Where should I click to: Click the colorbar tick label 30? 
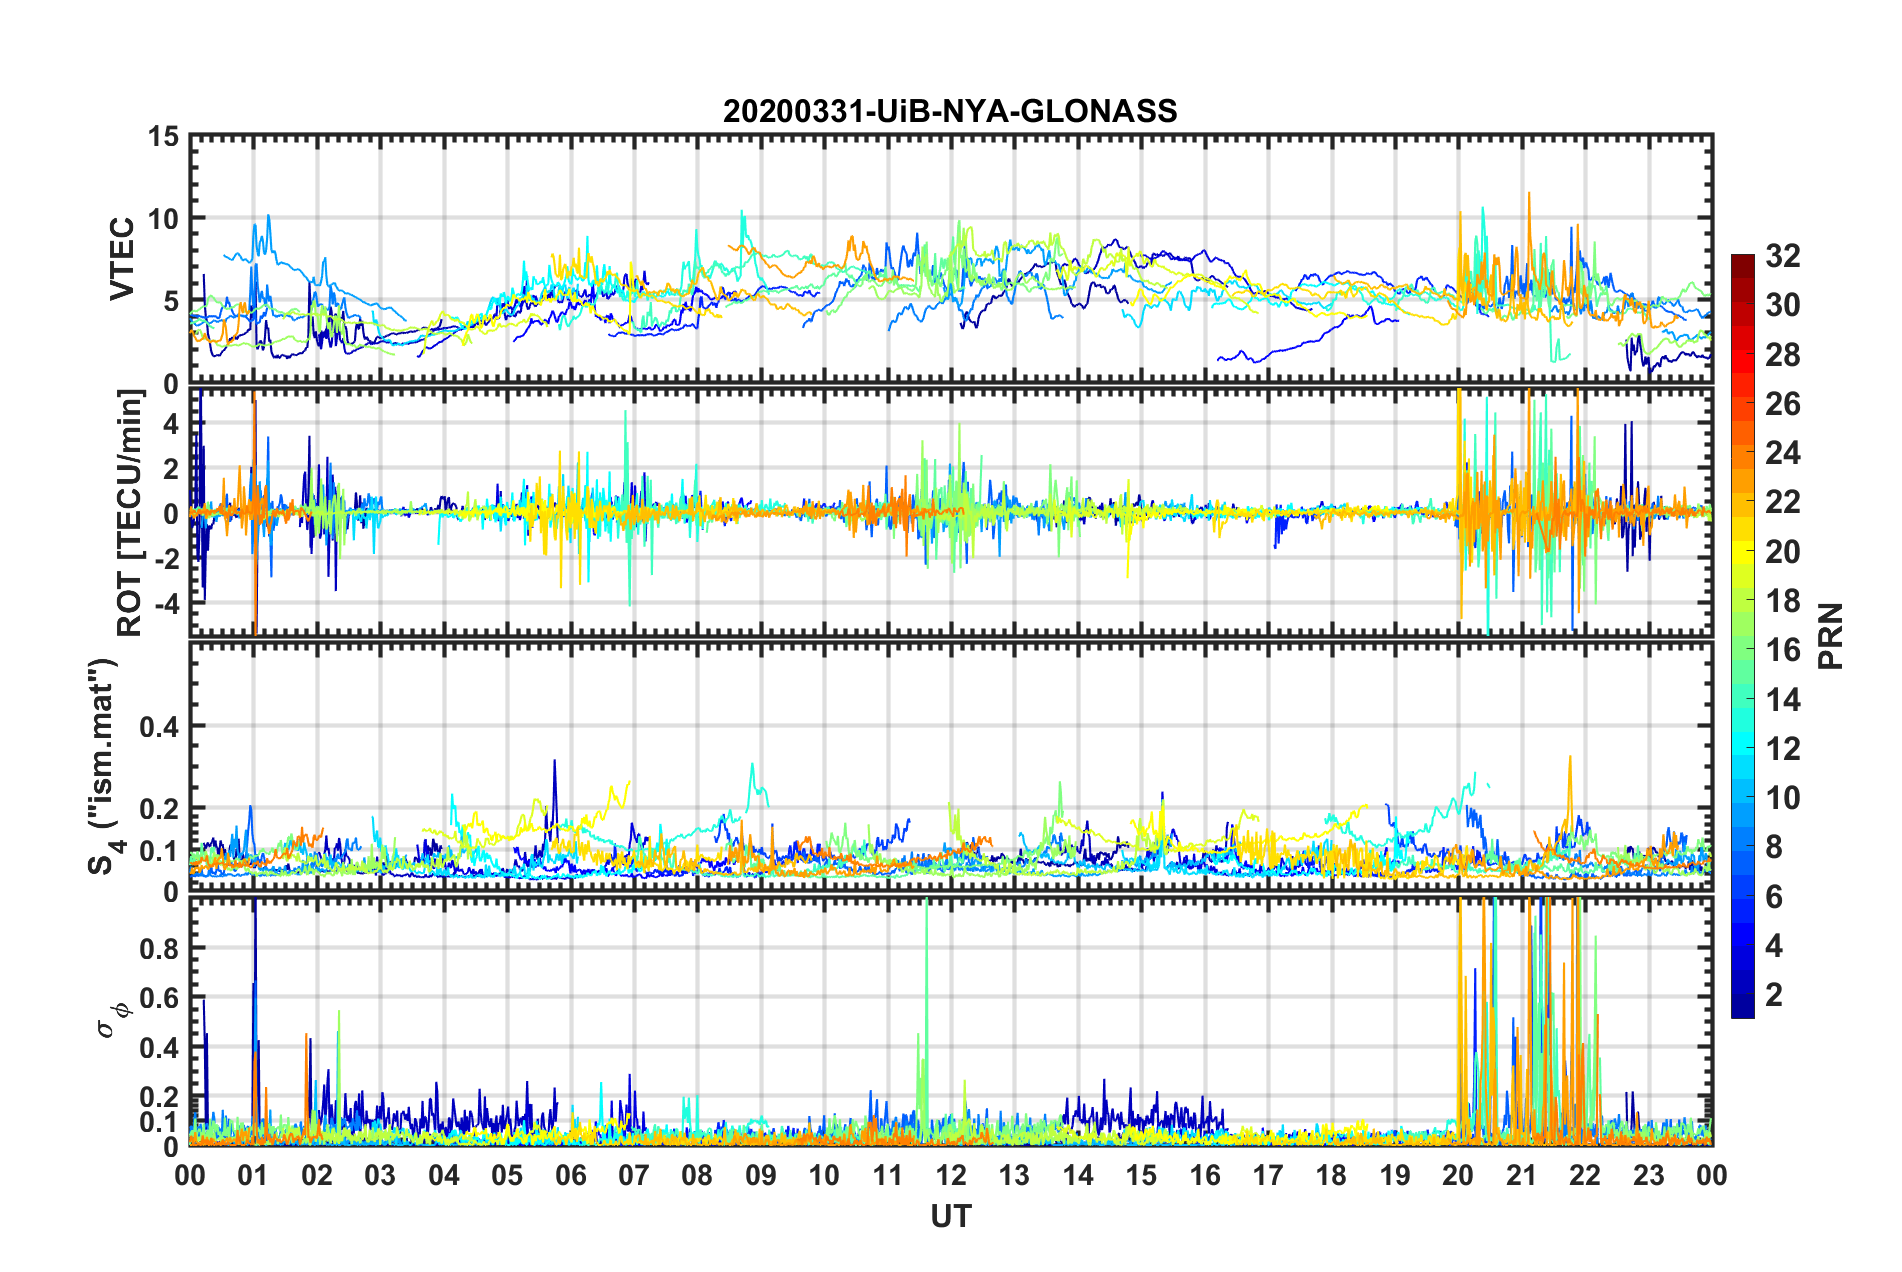point(1782,305)
